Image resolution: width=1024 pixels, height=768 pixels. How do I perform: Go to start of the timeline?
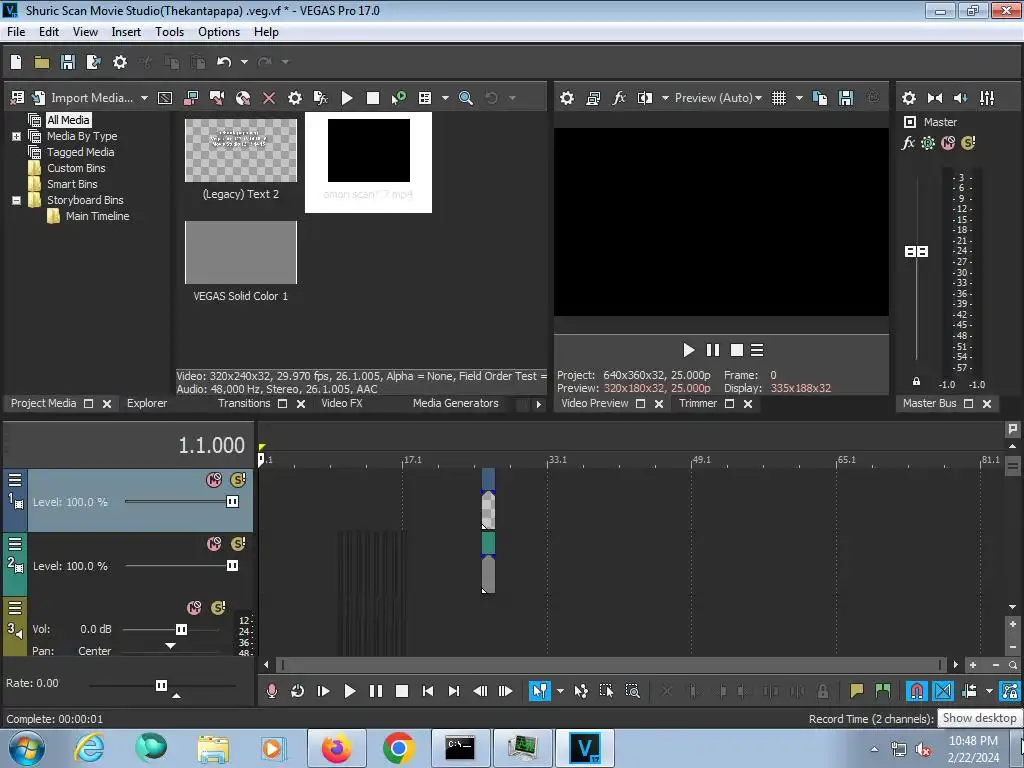[428, 691]
